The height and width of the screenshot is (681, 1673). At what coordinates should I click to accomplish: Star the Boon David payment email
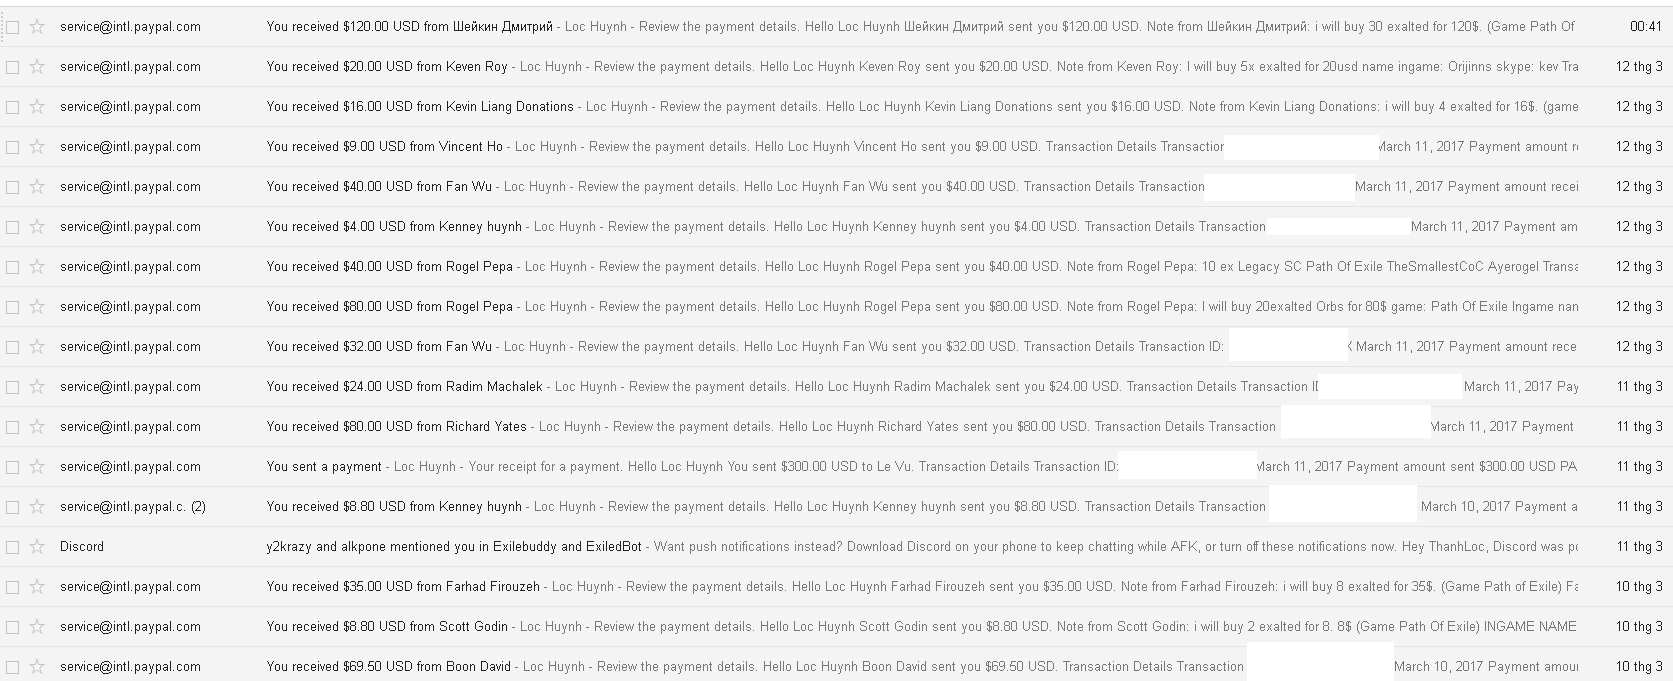click(x=38, y=667)
